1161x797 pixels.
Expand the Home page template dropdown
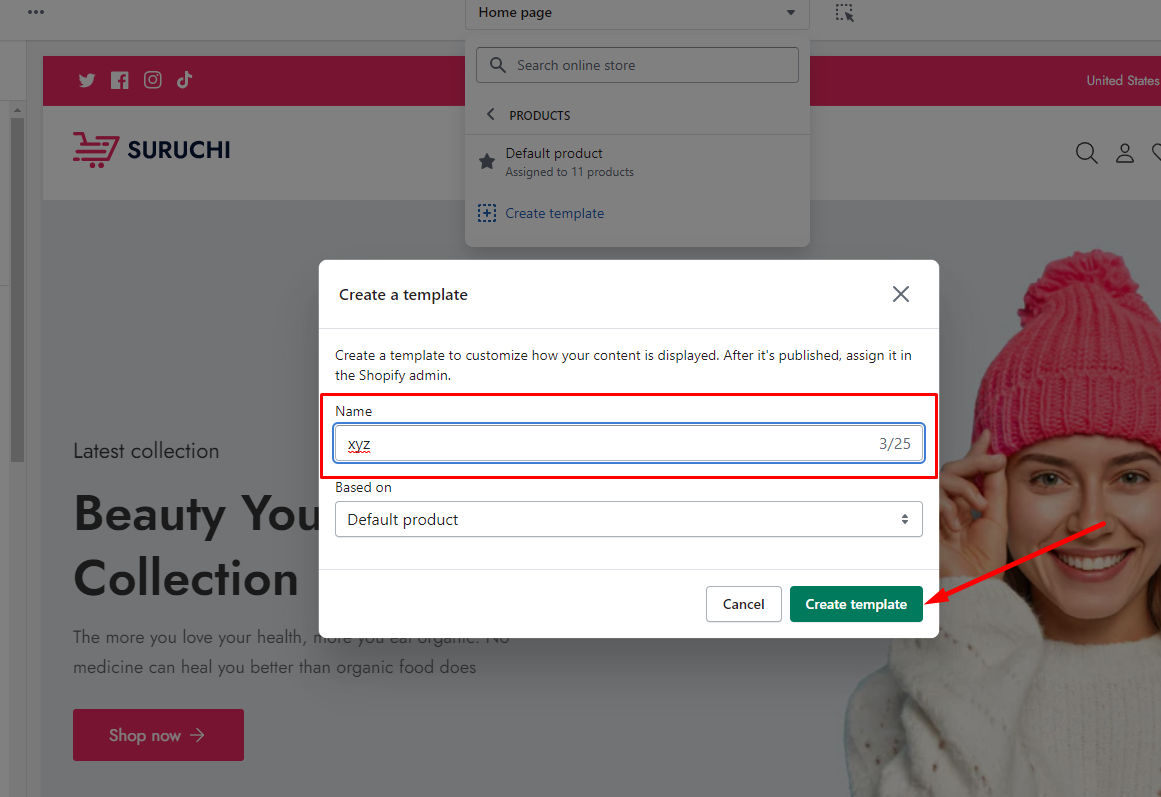click(x=638, y=13)
